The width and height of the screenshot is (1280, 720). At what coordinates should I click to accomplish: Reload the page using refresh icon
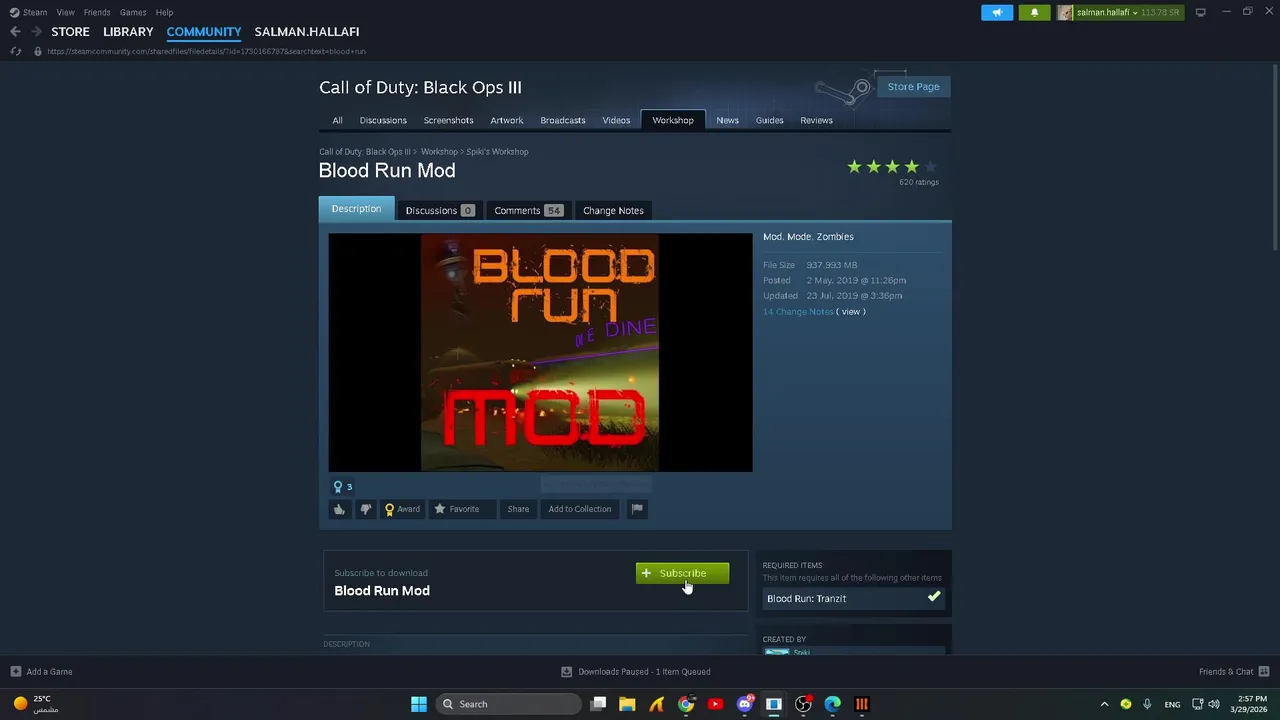(x=16, y=51)
